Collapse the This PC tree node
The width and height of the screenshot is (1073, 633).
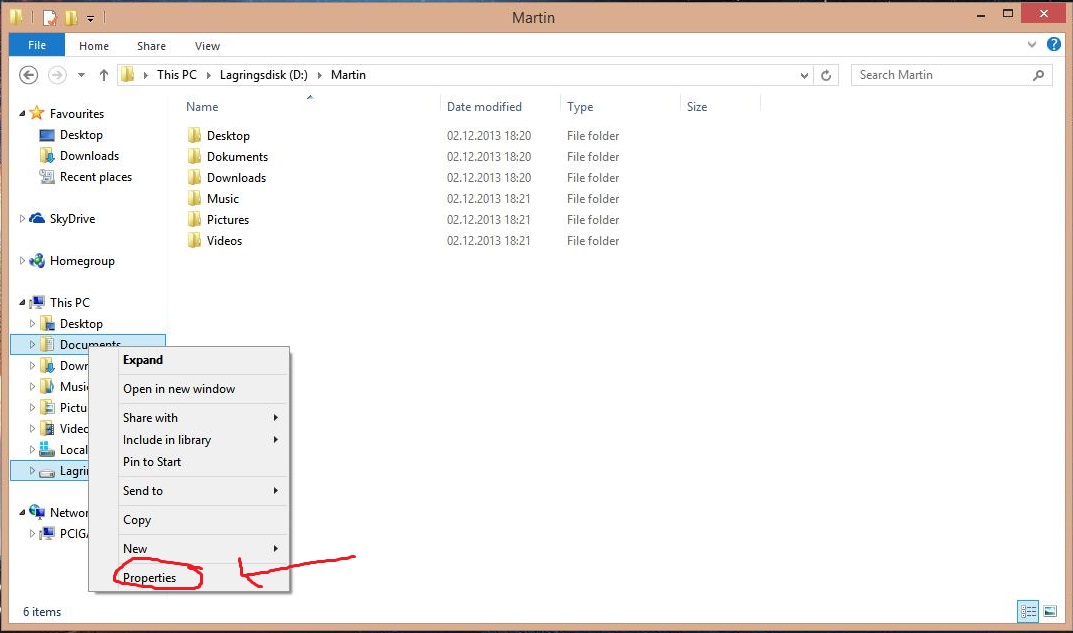pyautogui.click(x=22, y=302)
